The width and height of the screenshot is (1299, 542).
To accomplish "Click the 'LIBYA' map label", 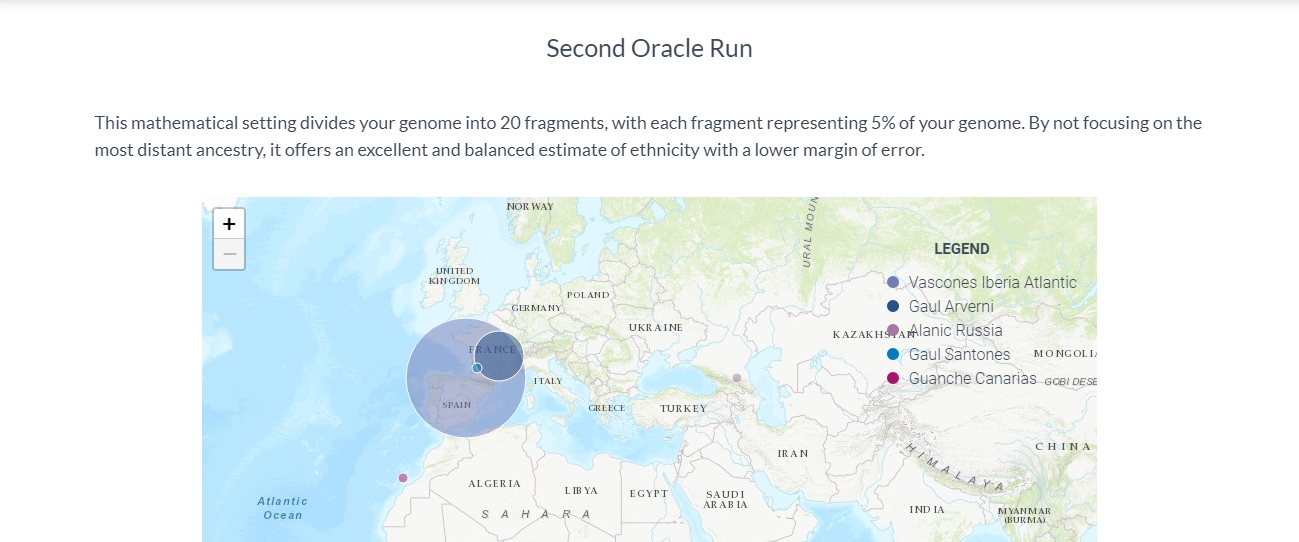I will point(581,490).
